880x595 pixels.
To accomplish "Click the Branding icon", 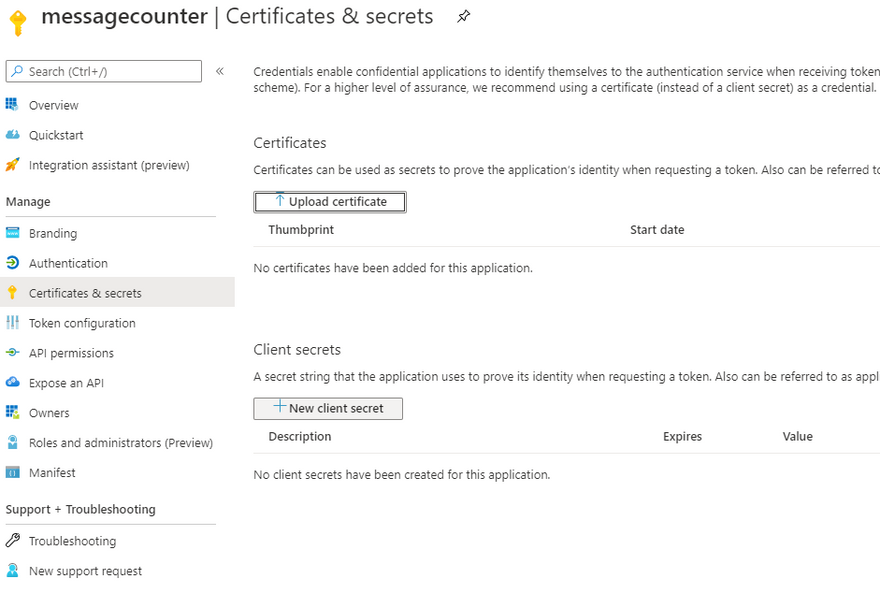I will click(x=12, y=233).
